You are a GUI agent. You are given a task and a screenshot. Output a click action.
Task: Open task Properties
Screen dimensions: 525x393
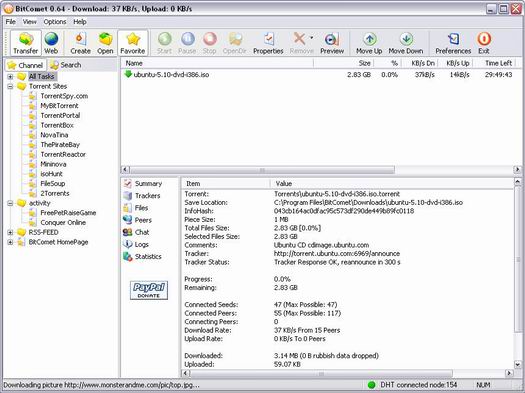click(x=268, y=43)
